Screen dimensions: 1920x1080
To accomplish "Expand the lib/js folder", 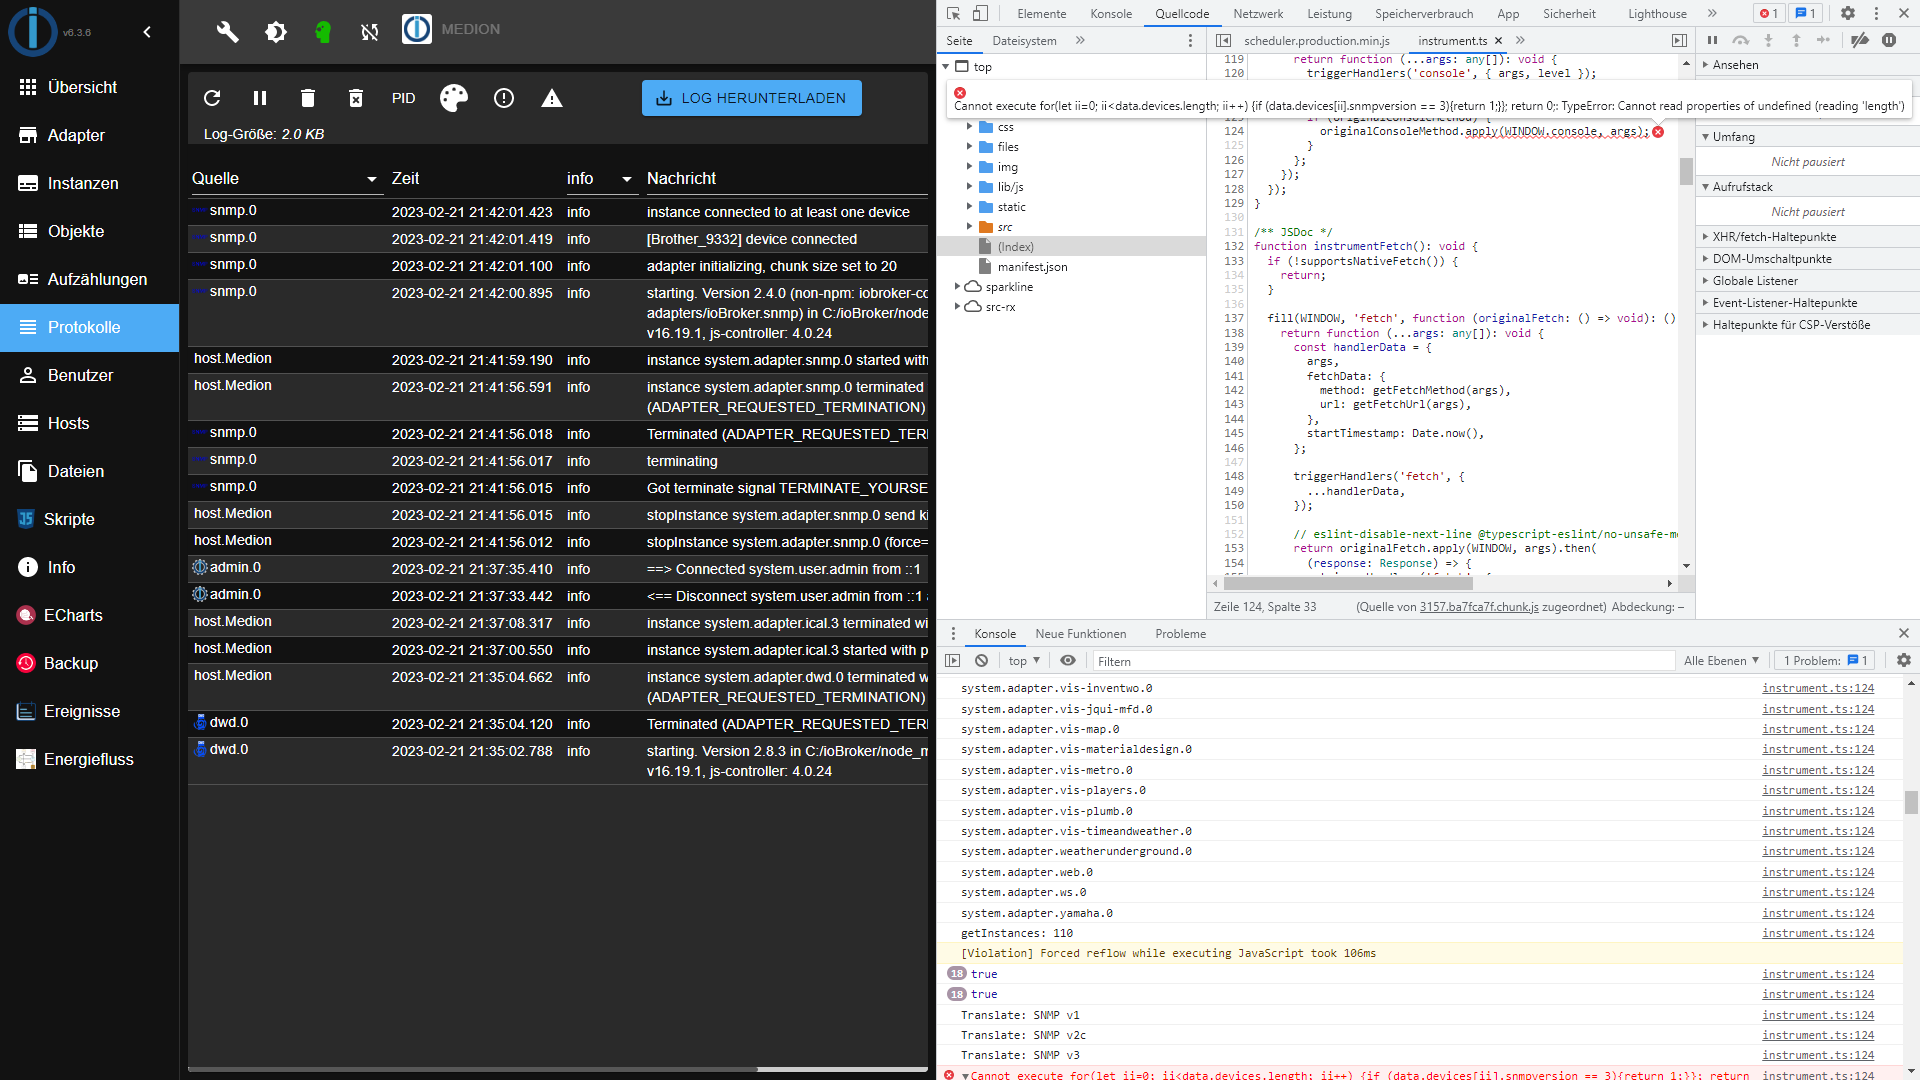I will 969,187.
